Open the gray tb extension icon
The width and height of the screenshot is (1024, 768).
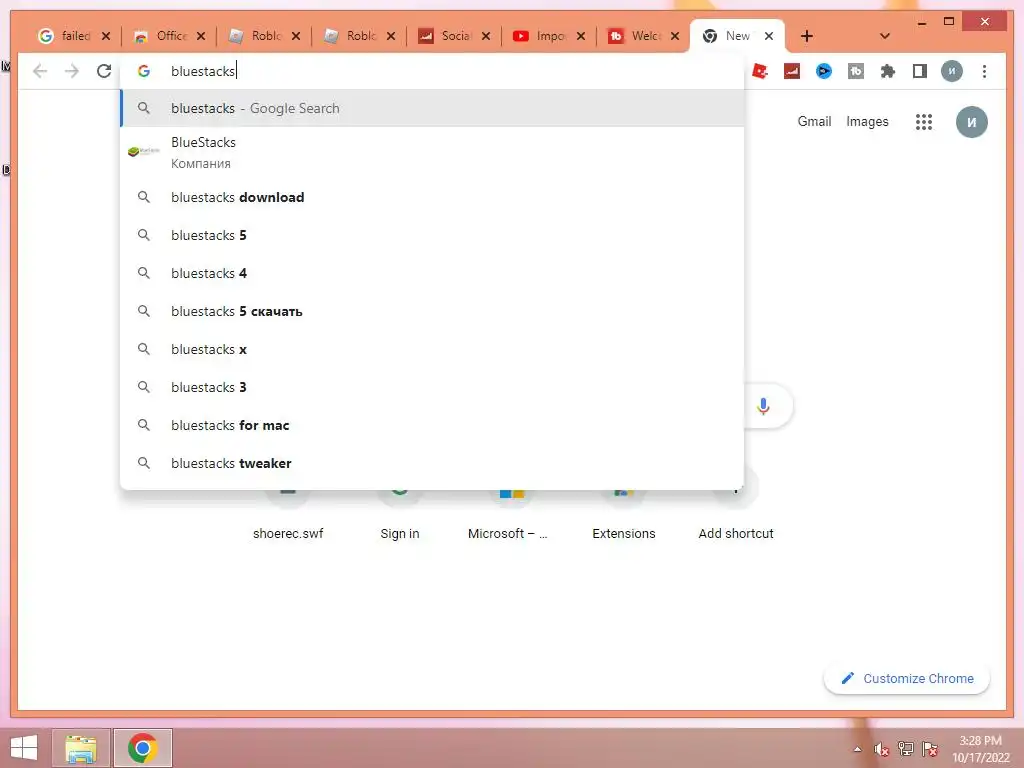pos(856,71)
